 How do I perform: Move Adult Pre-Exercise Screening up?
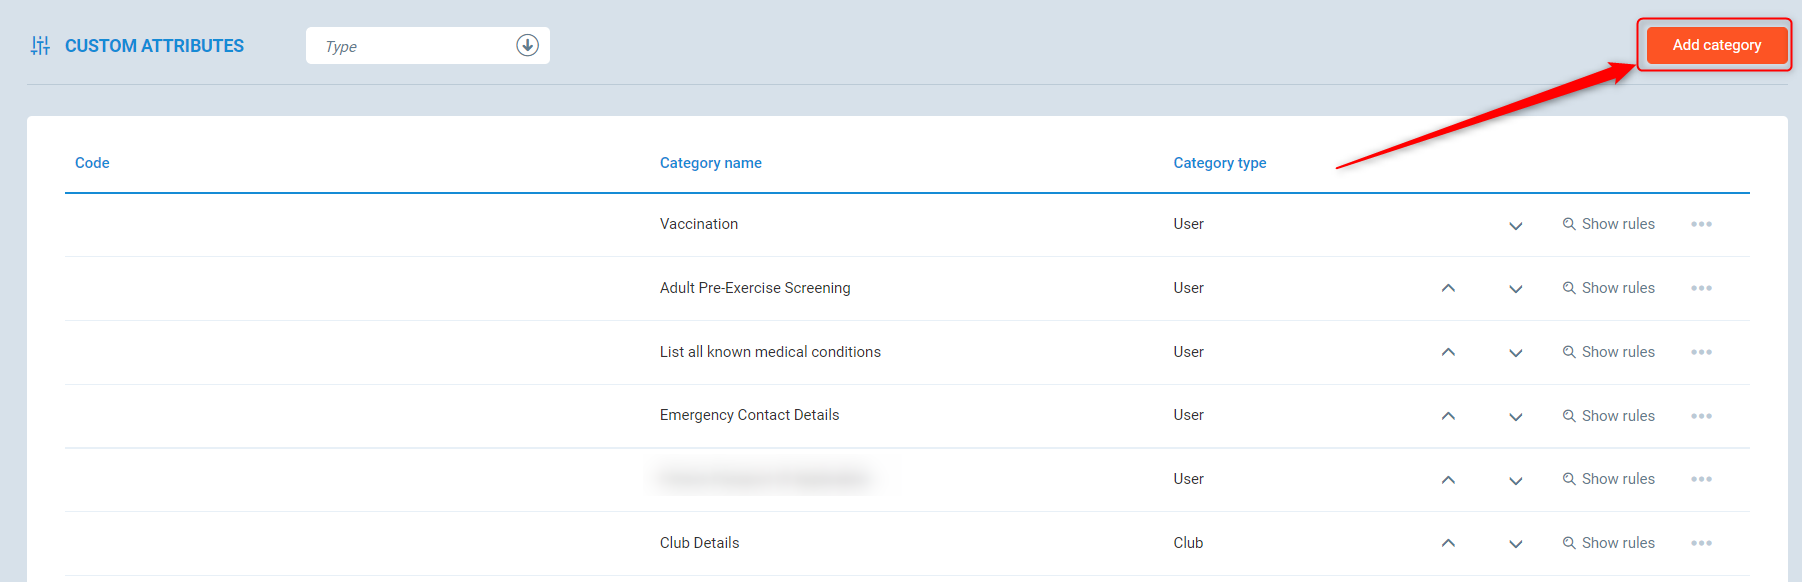coord(1447,288)
